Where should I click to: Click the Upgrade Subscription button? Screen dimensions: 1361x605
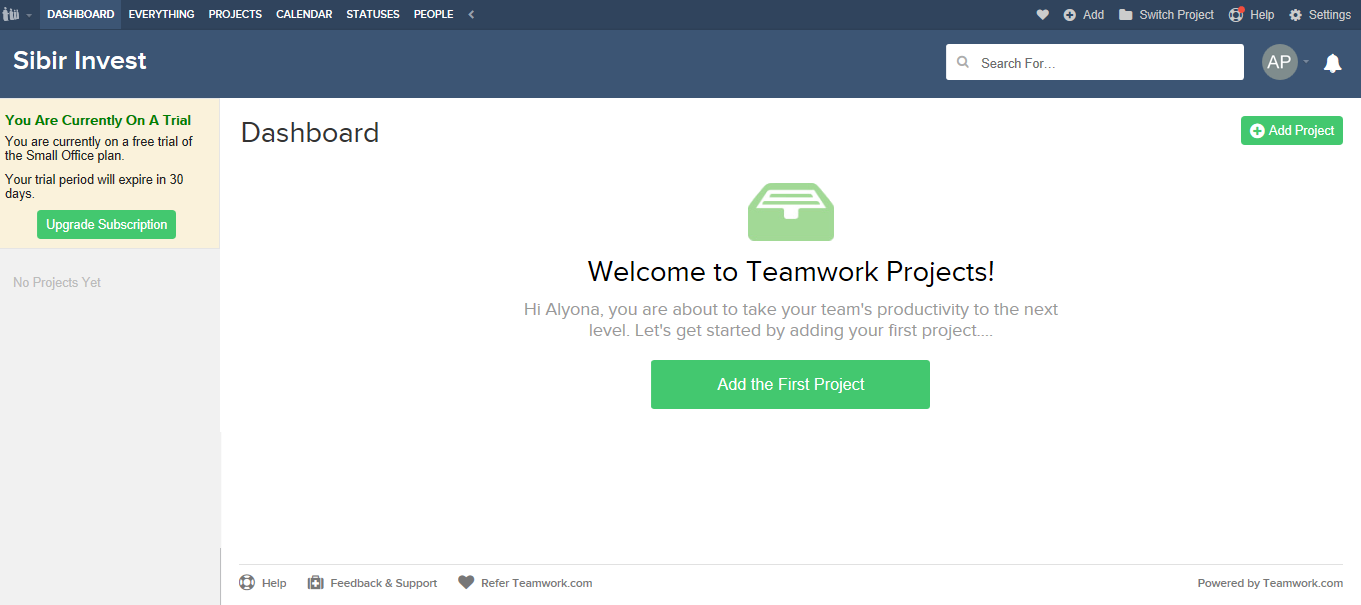(x=106, y=225)
